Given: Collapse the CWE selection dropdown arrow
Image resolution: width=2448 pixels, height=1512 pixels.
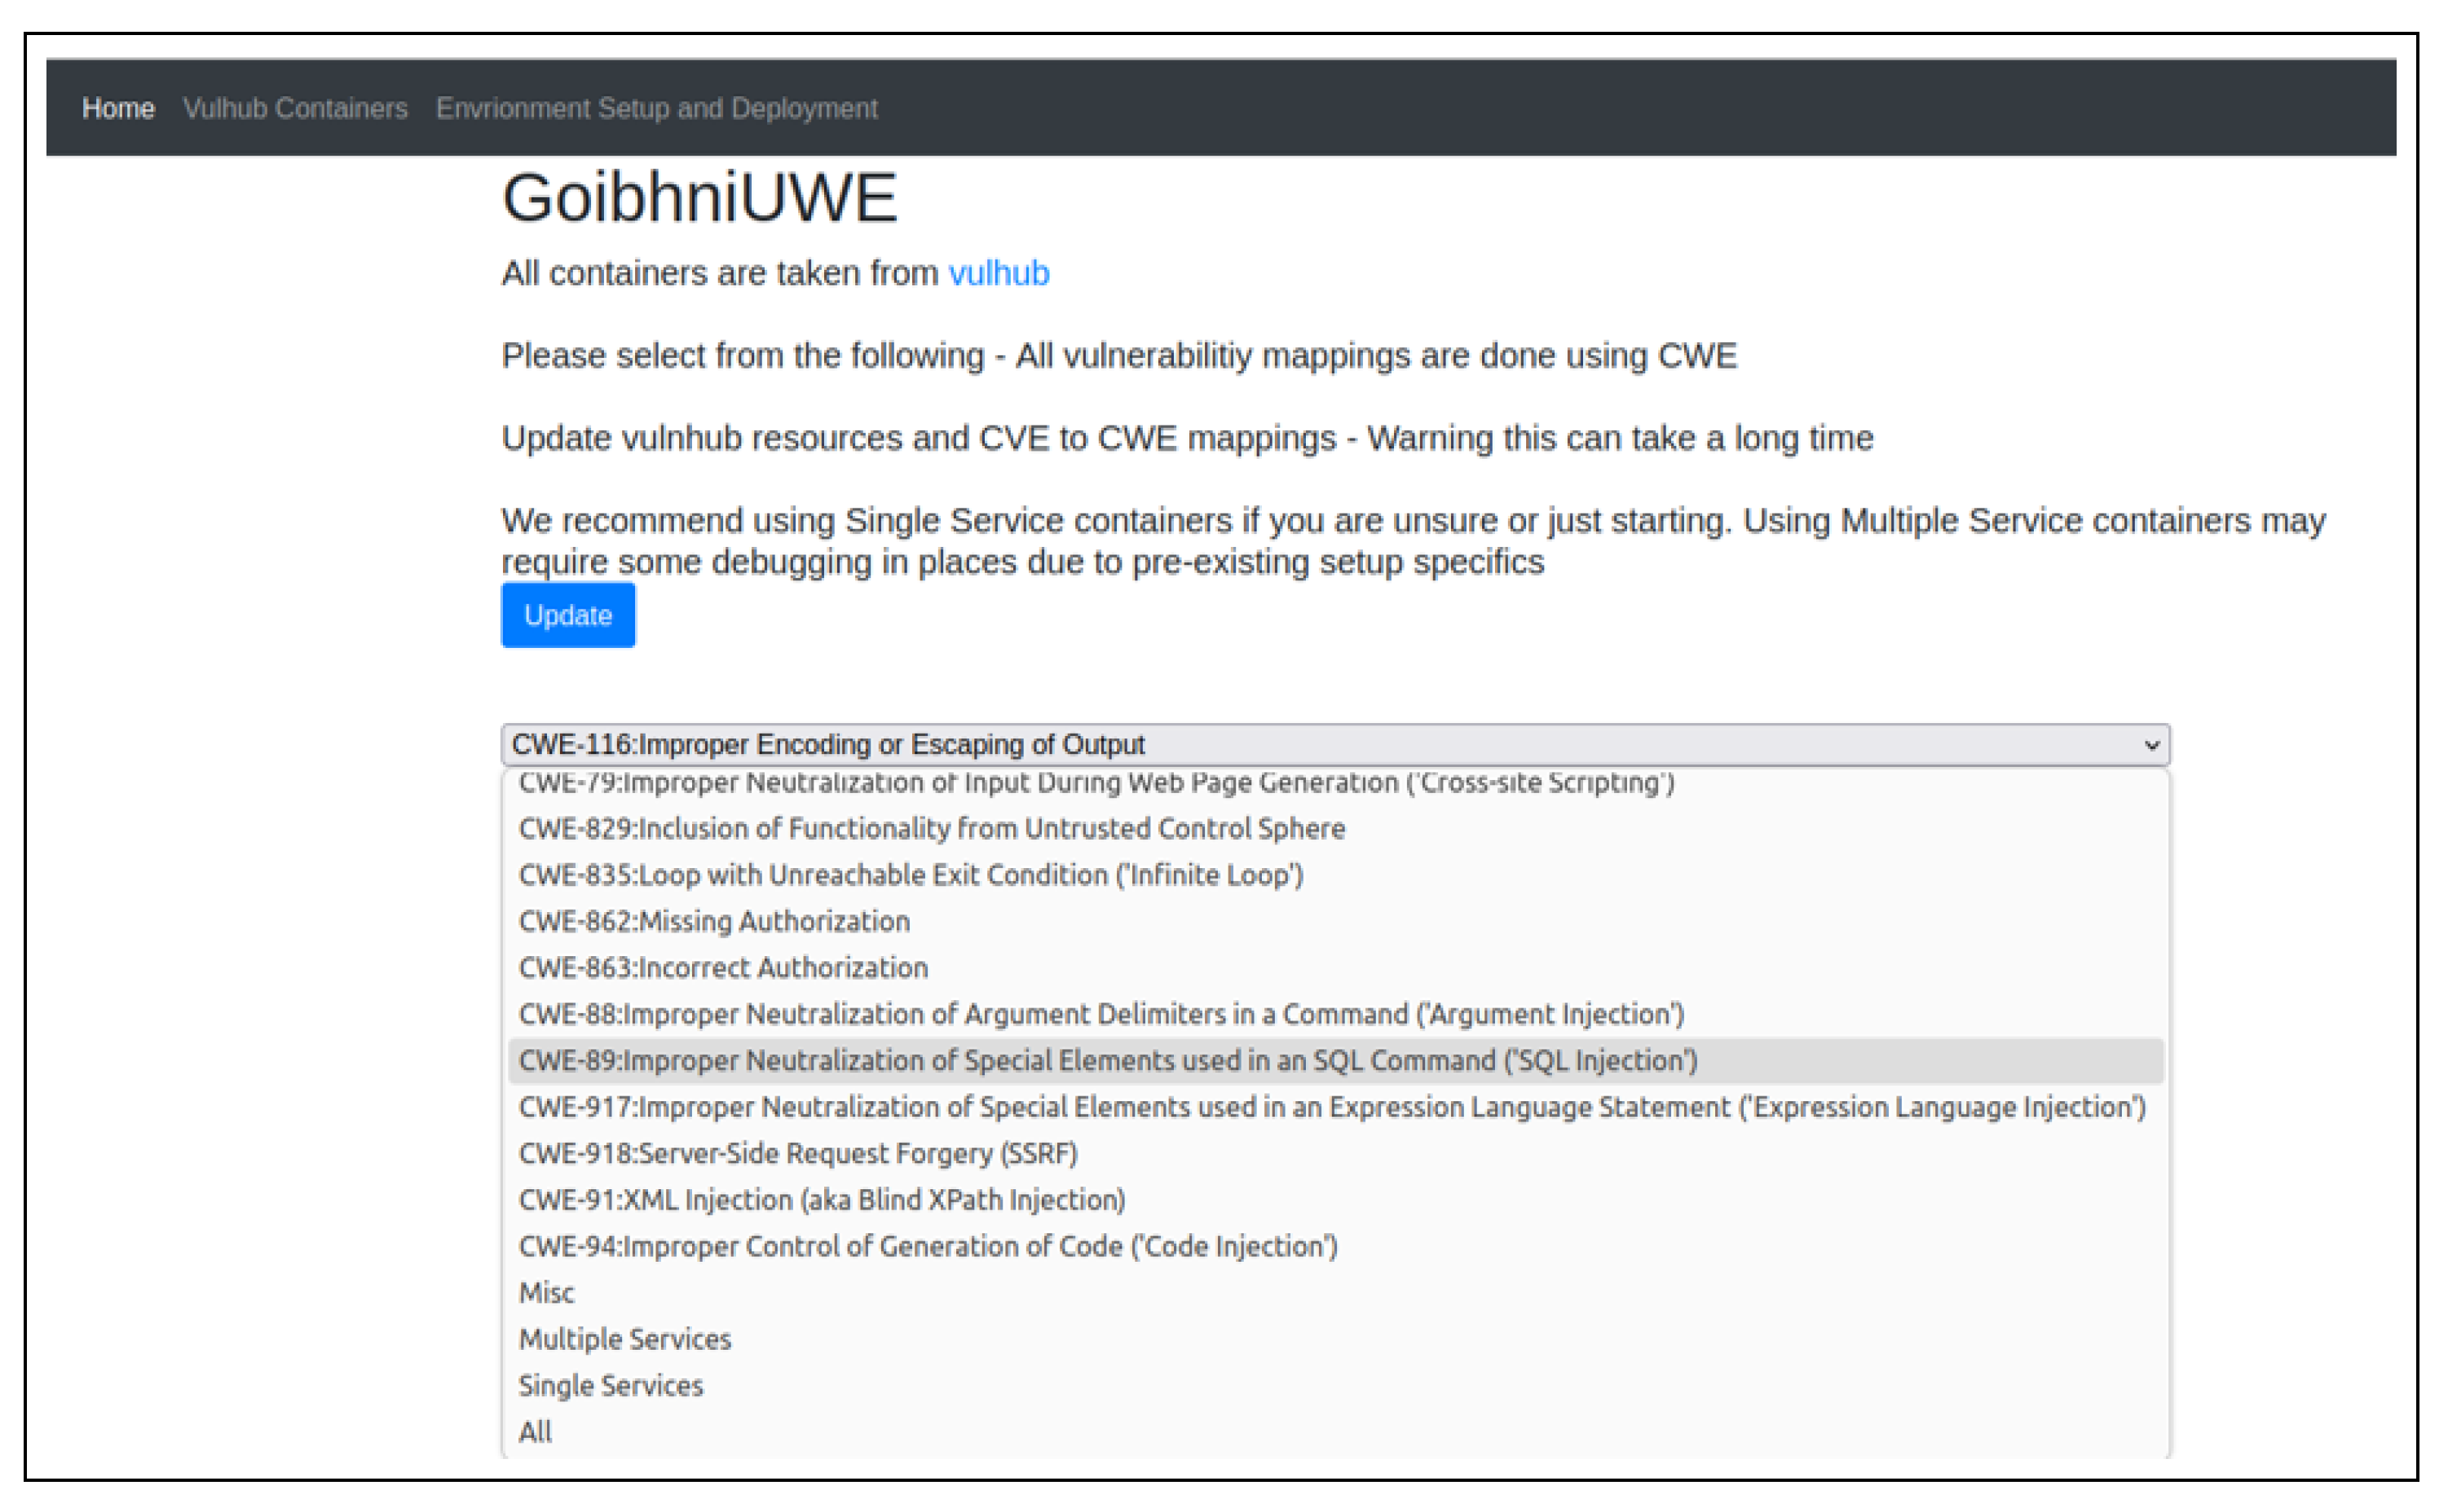Looking at the screenshot, I should [2151, 745].
